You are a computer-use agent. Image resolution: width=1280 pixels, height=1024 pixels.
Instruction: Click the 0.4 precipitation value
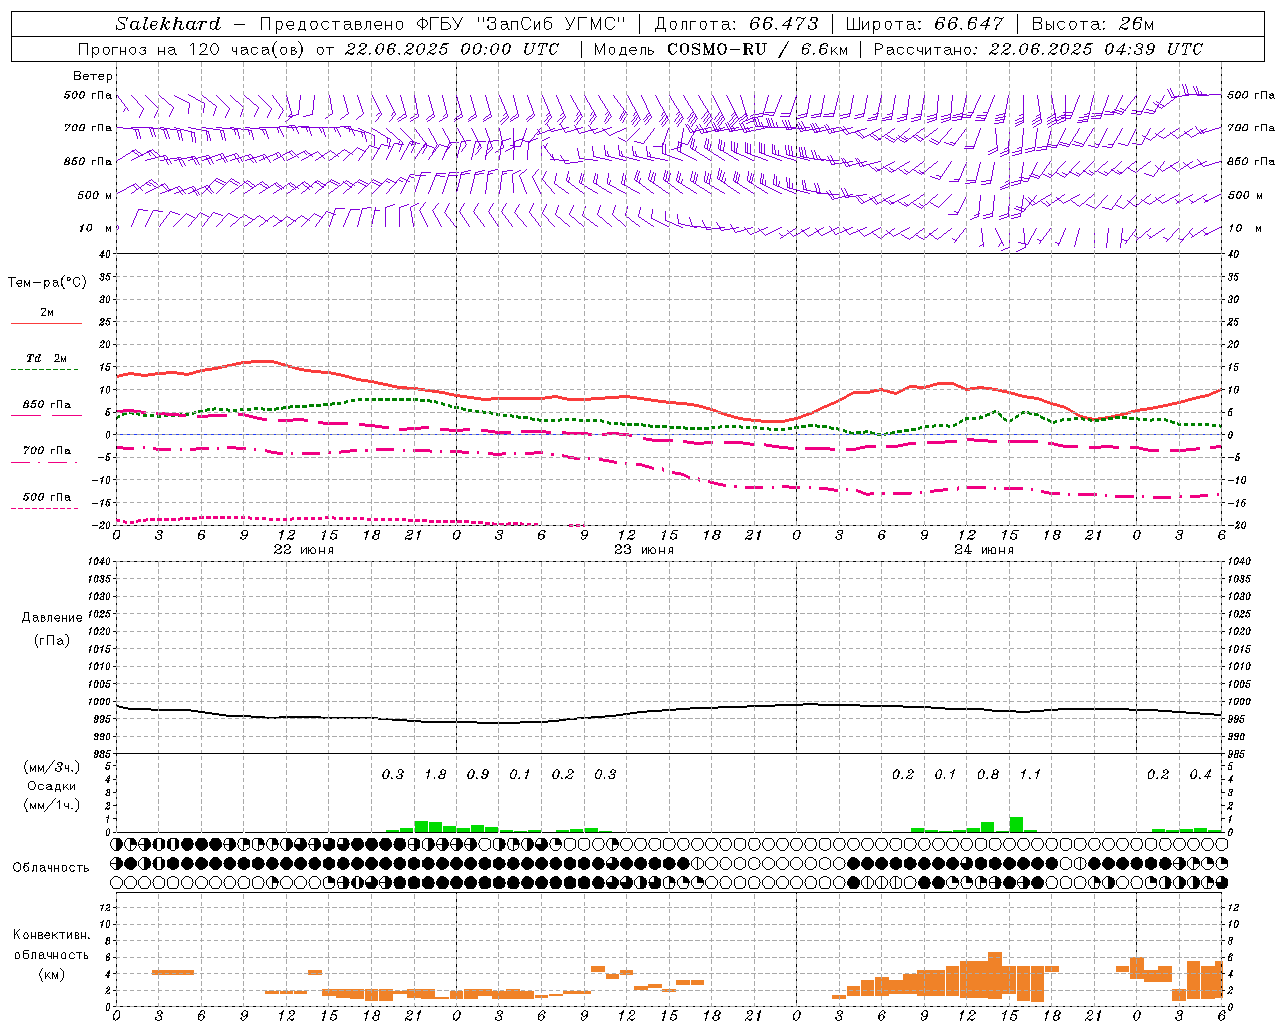[x=1200, y=774]
